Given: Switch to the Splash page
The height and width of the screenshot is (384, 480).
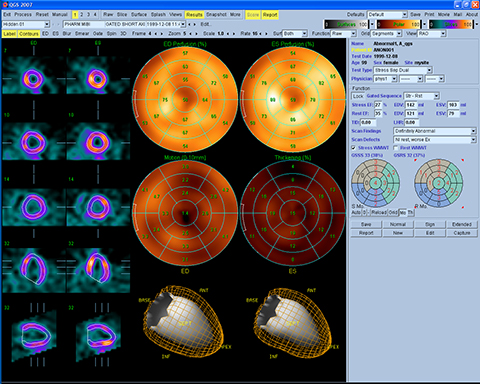Looking at the screenshot, I should [x=158, y=15].
